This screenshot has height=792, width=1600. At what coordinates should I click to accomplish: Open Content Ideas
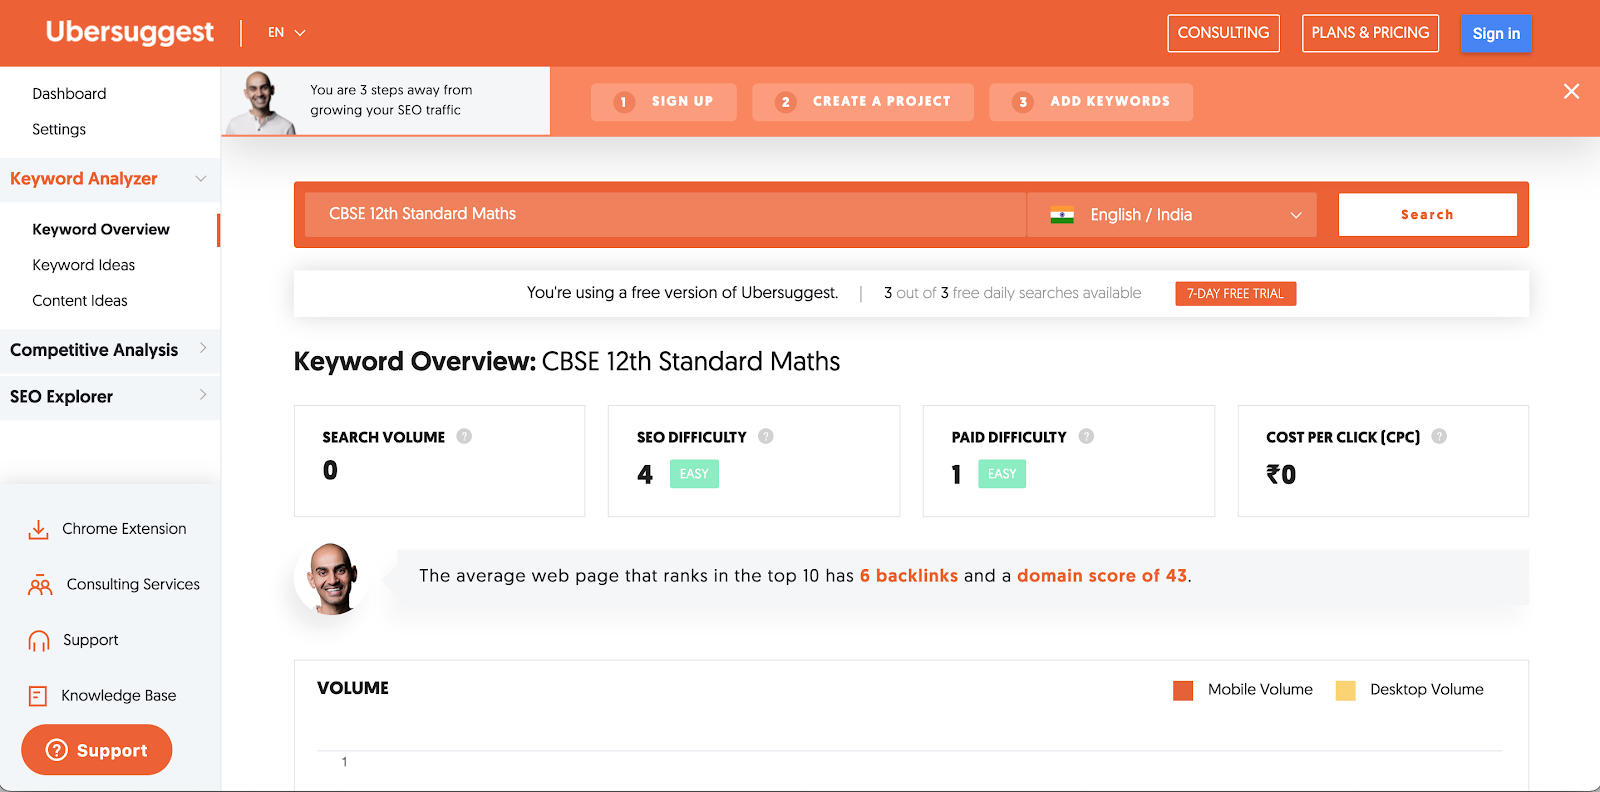(80, 301)
